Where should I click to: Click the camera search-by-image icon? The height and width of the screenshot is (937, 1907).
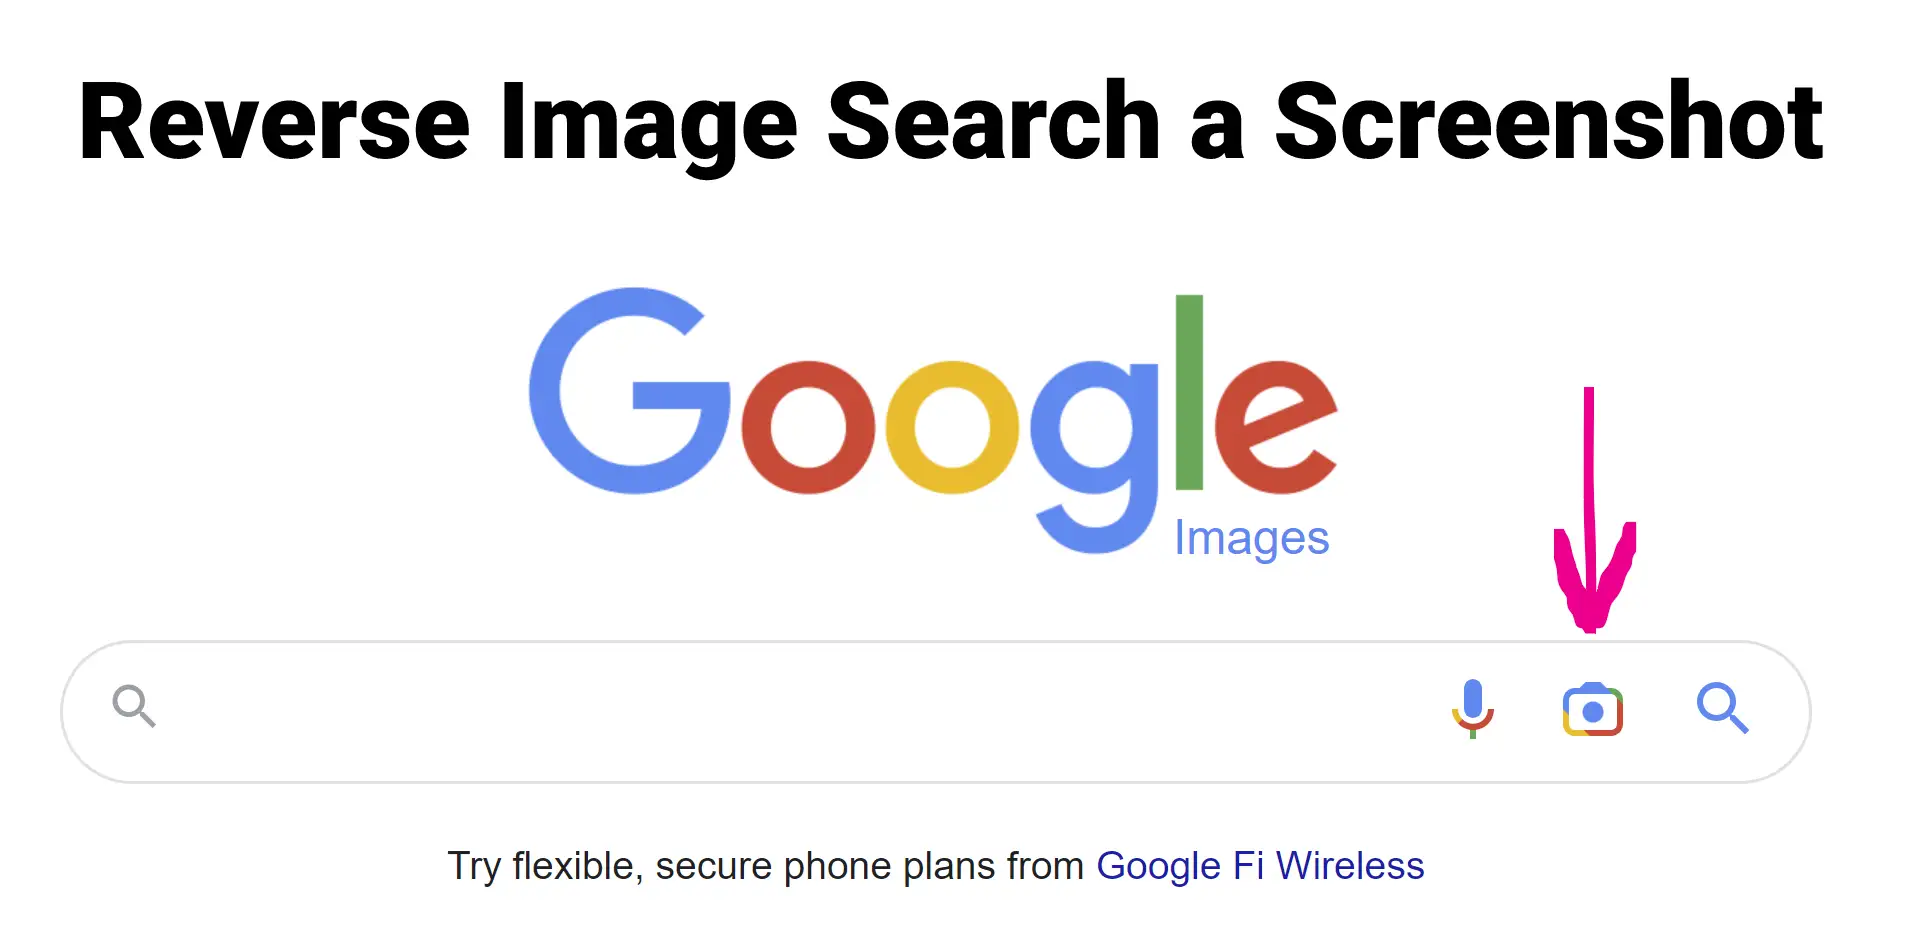1592,709
